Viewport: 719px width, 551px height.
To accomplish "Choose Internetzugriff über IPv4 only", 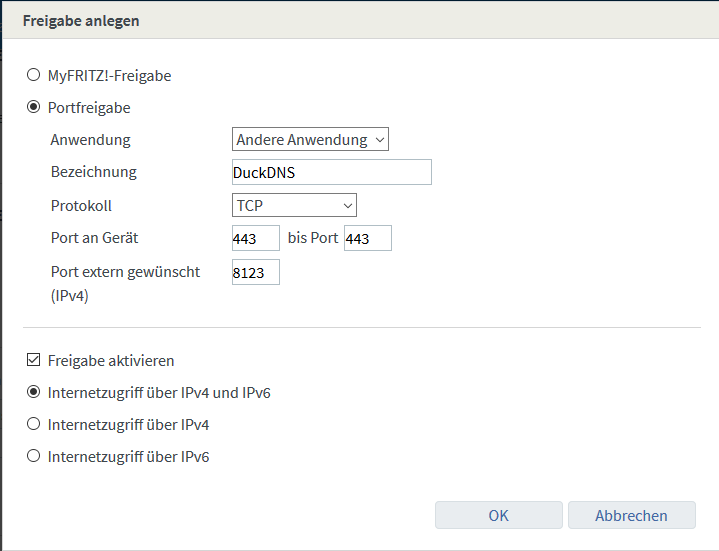I will pos(33,424).
